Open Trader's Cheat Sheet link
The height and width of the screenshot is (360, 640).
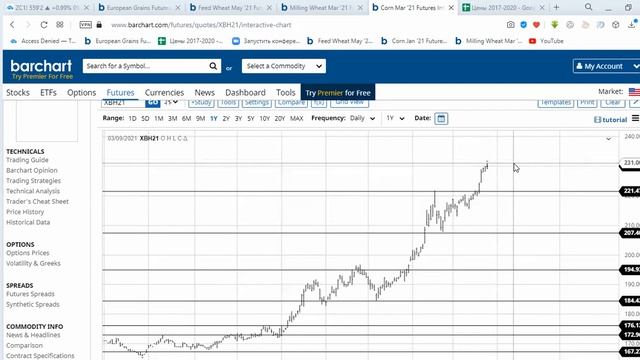37,201
